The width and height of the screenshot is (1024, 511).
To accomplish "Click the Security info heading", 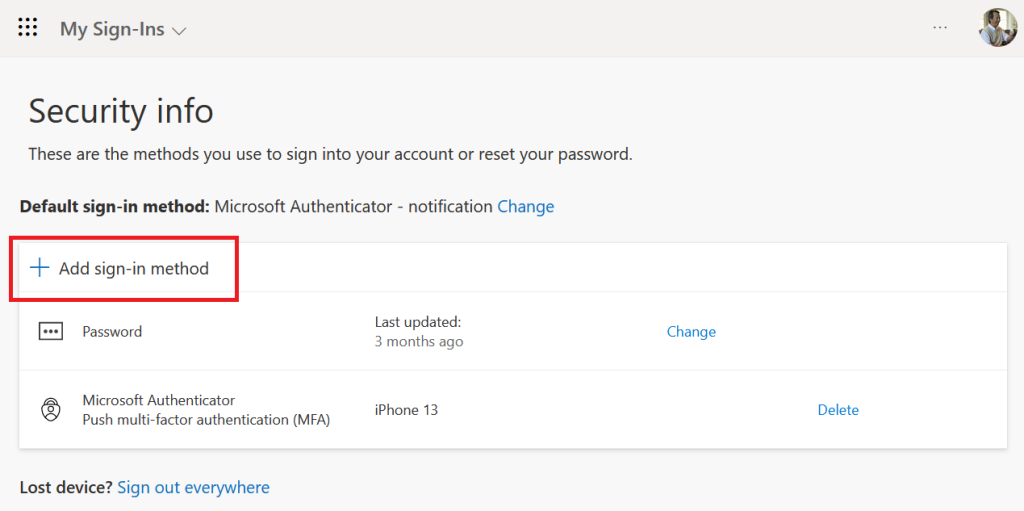I will coord(121,111).
